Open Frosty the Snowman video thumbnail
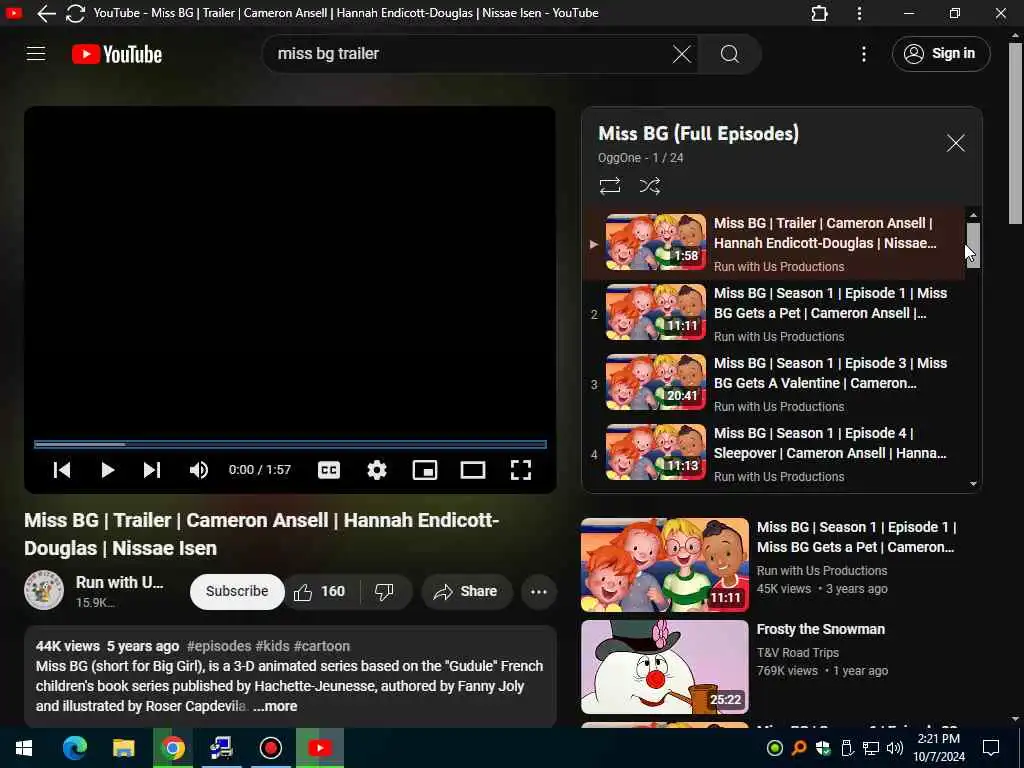 tap(665, 667)
